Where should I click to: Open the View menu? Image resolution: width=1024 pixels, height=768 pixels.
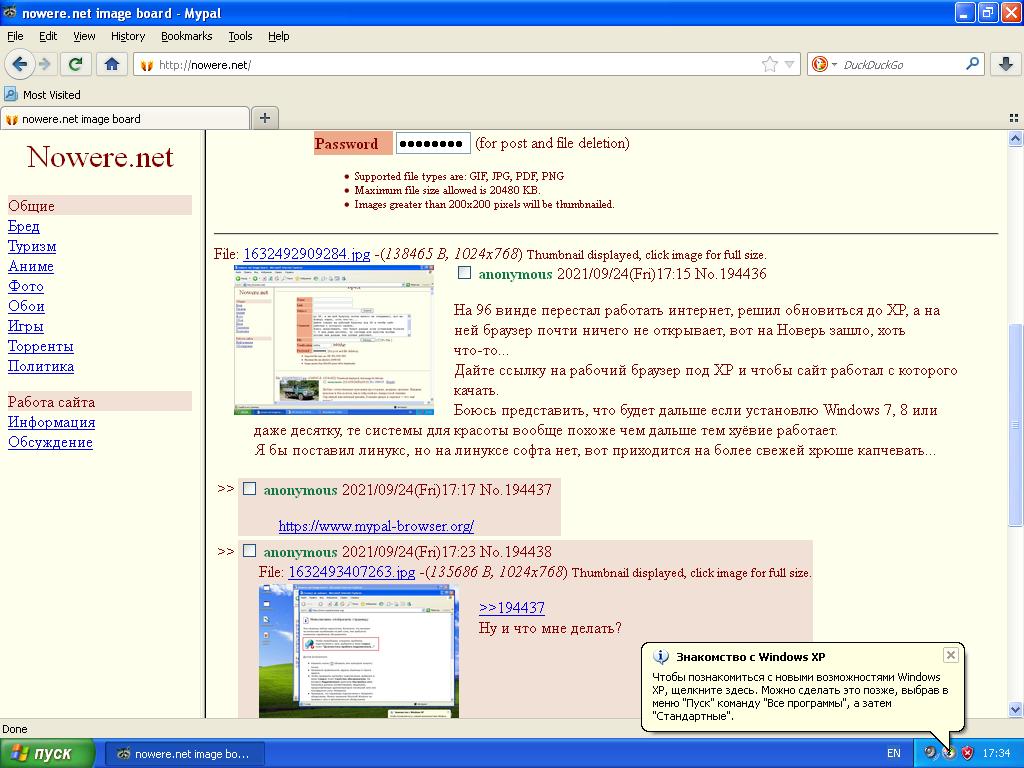84,36
